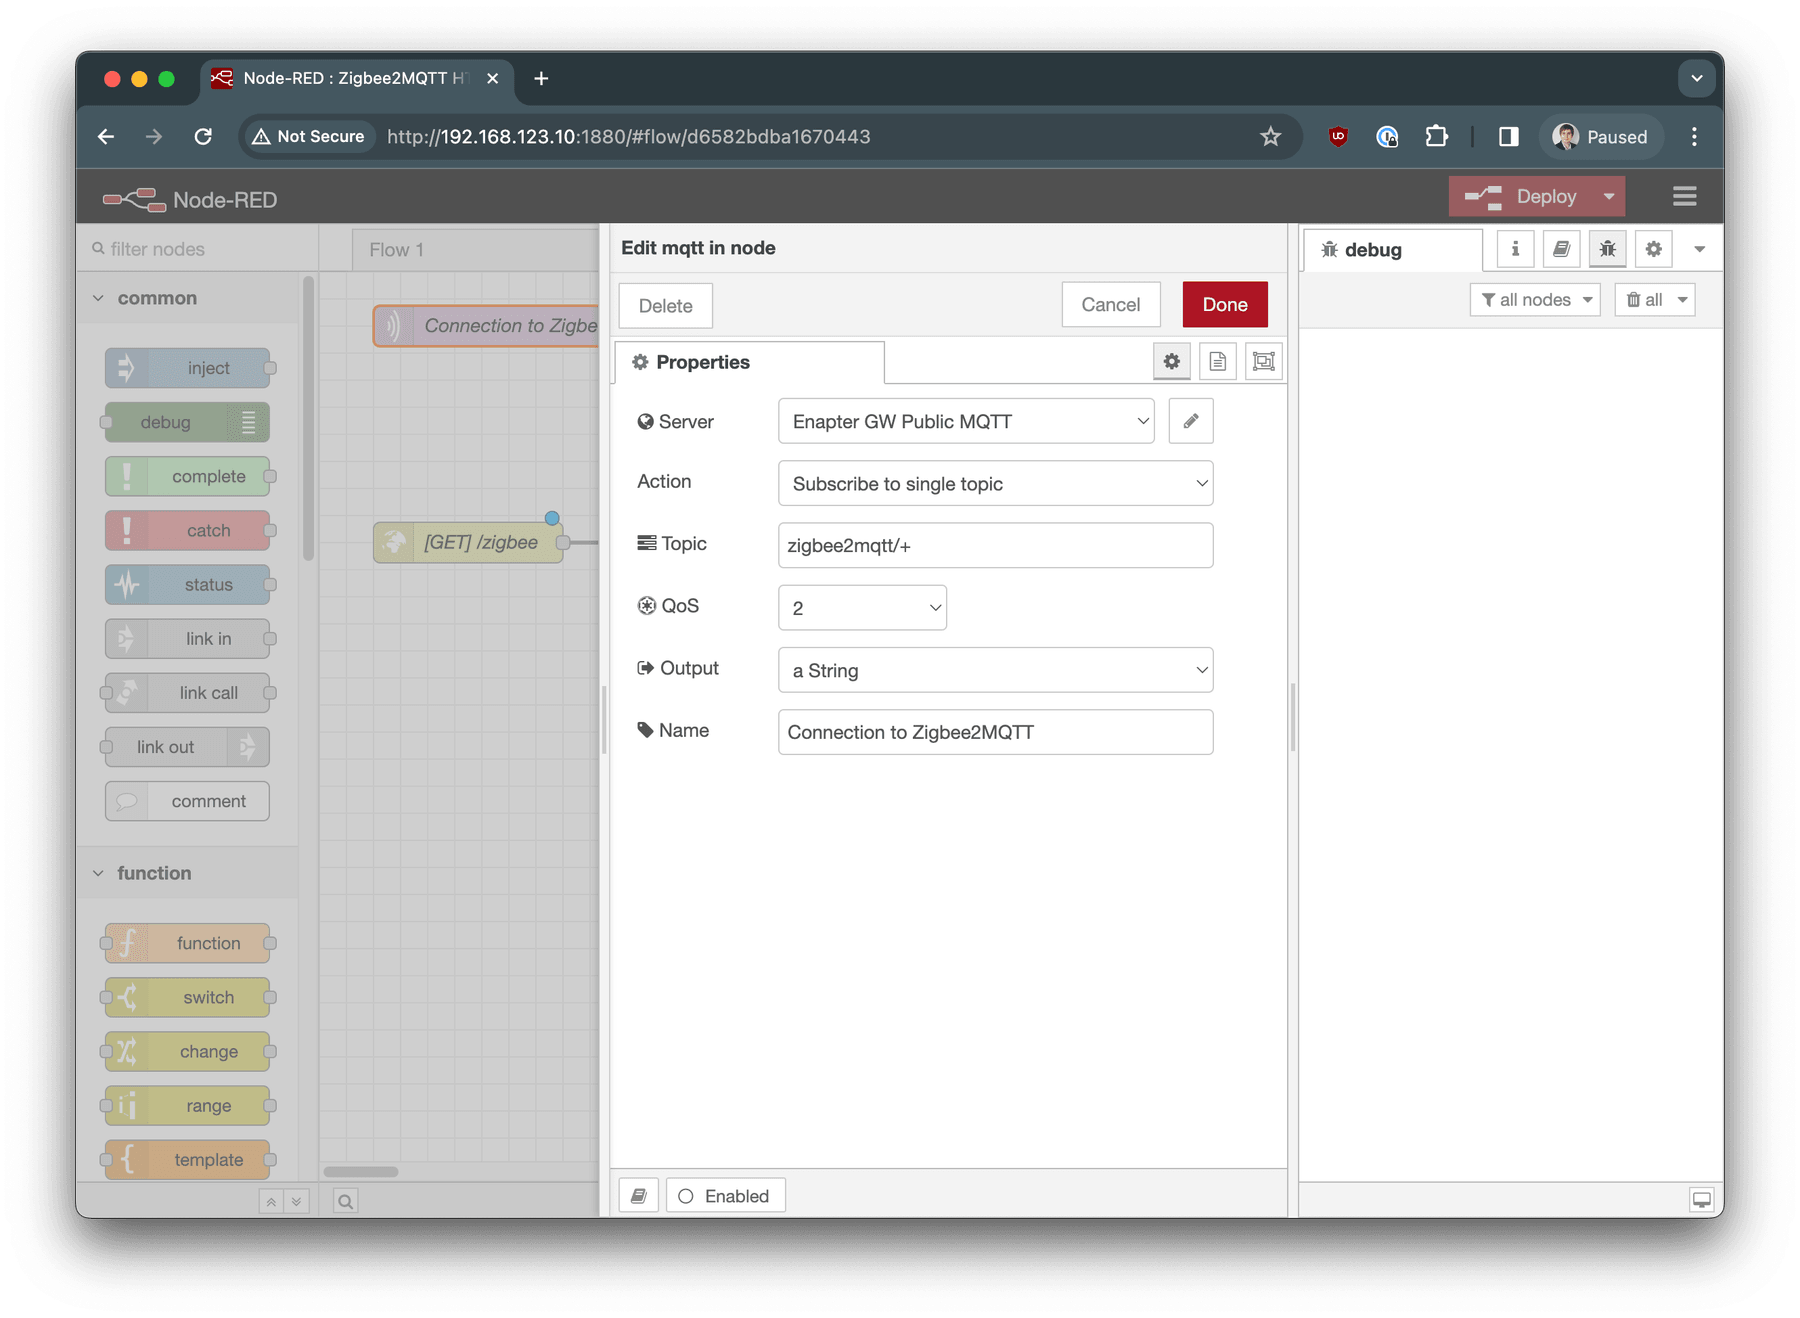The image size is (1800, 1318).
Task: Open the help book sidebar icon
Action: tap(1561, 249)
